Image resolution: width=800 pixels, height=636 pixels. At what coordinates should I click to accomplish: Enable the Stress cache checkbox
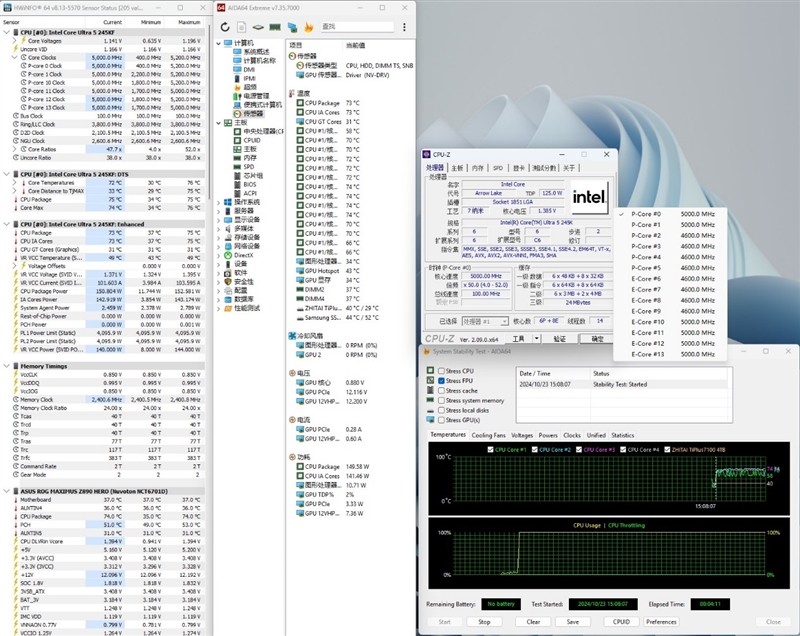441,391
